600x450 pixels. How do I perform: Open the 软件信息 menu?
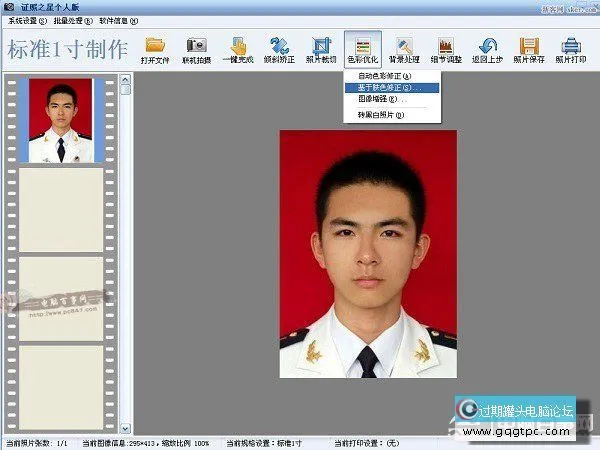[118, 21]
